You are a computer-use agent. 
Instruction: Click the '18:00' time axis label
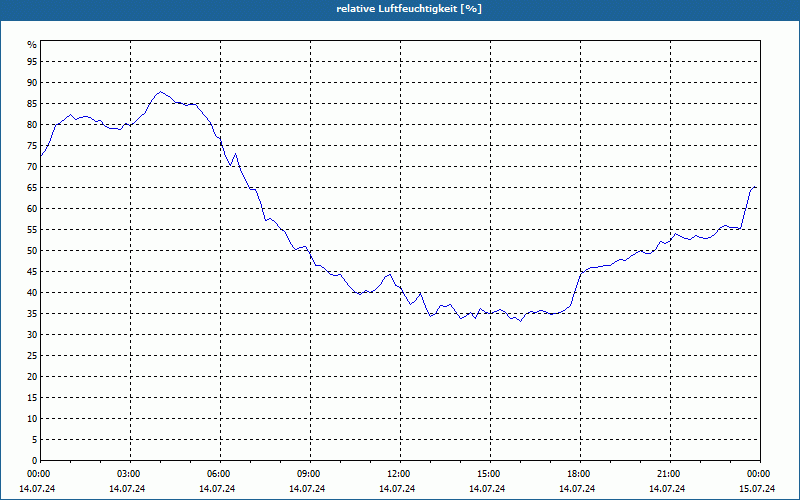point(577,474)
